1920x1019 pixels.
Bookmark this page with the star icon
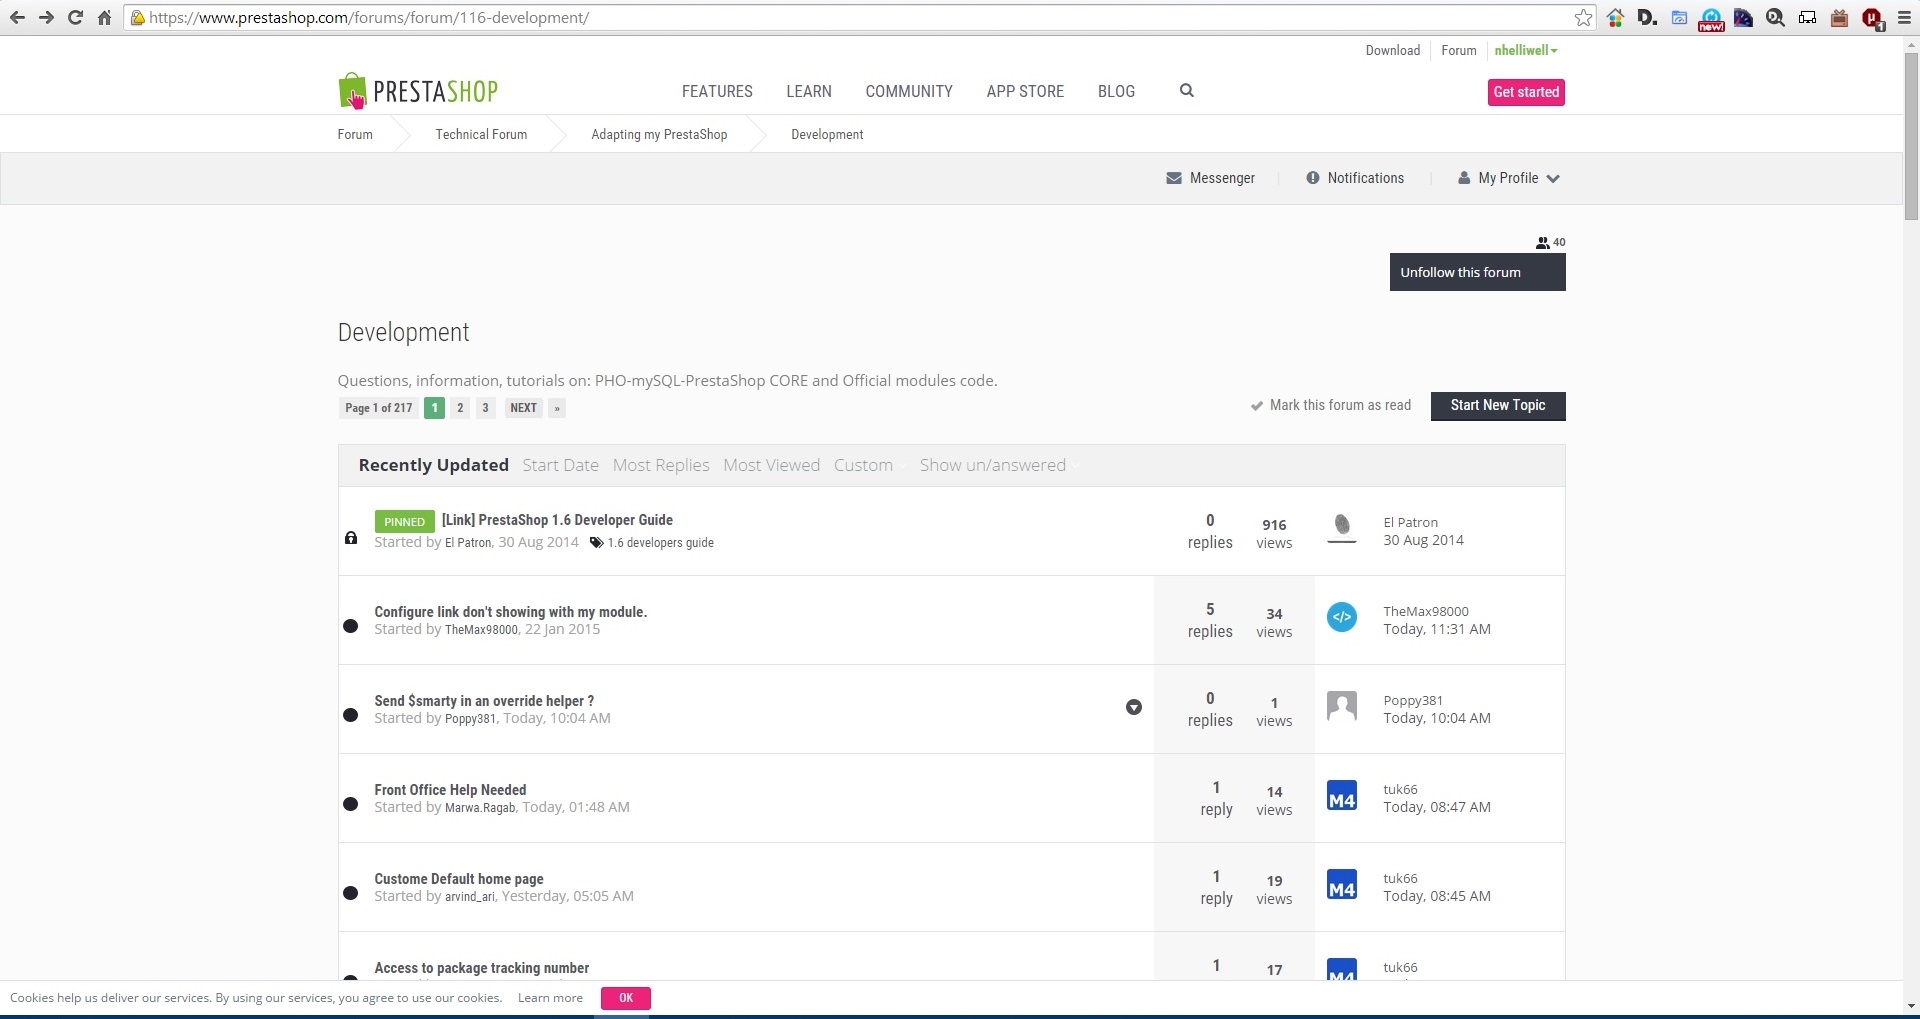[x=1583, y=17]
